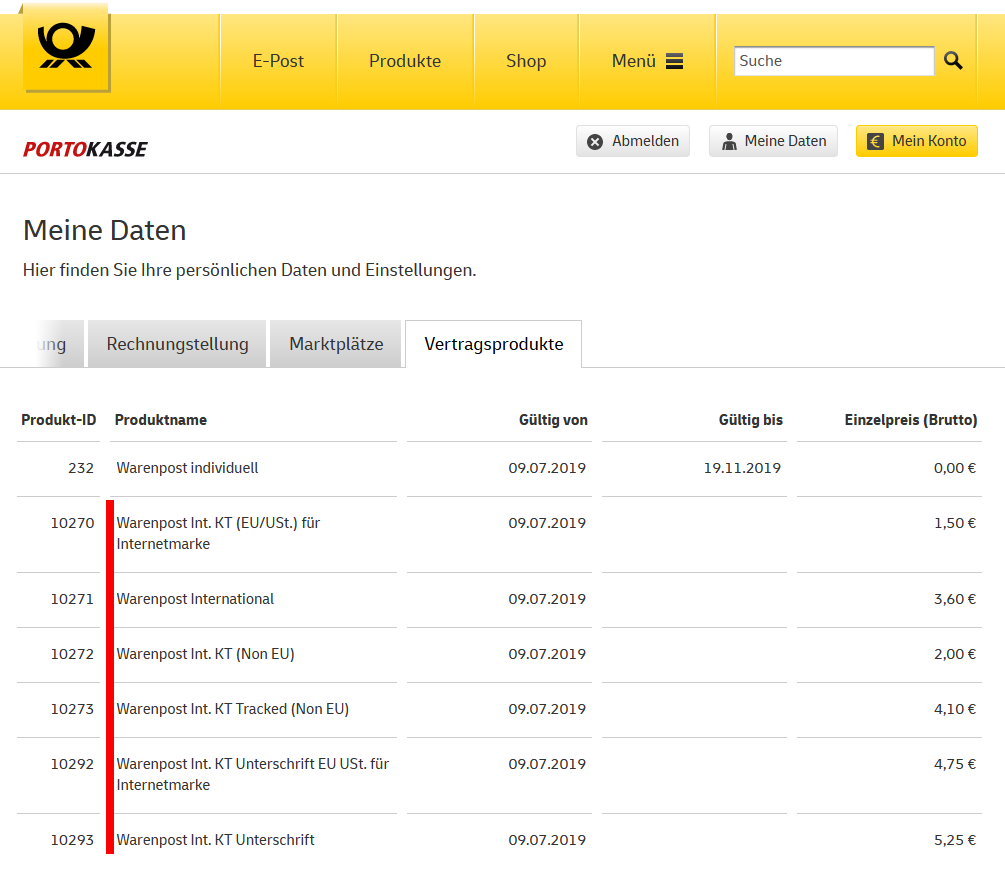Select Warenpost Int. KT Tracked (Non EU)
Screen dimensions: 1005x874
pyautogui.click(x=233, y=709)
